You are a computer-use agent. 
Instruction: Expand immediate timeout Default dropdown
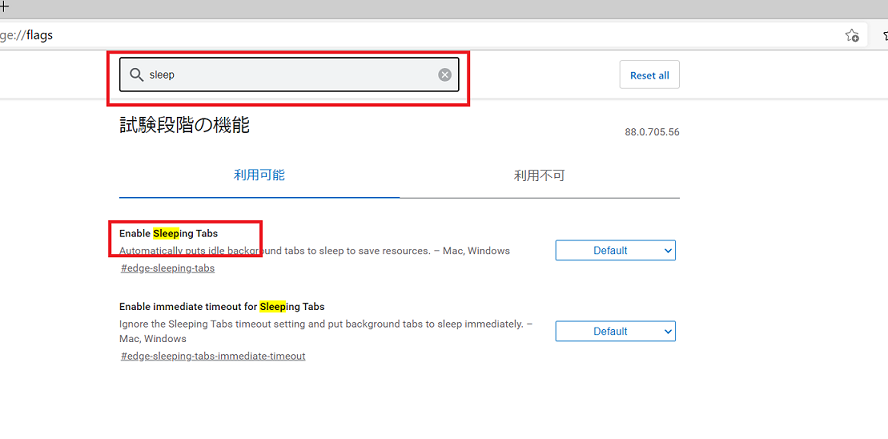click(x=615, y=331)
